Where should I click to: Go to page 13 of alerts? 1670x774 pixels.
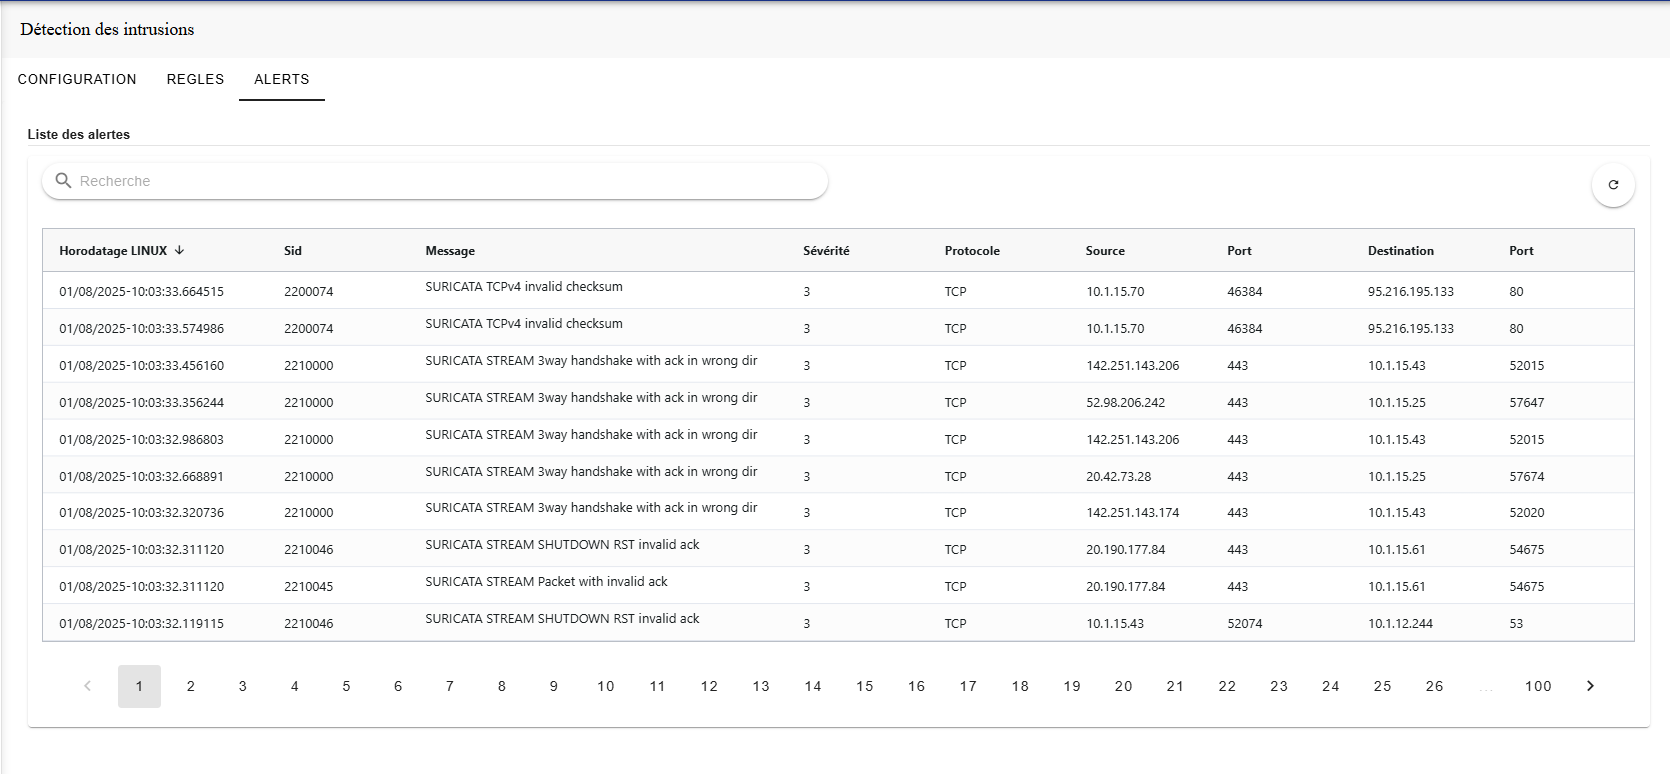(761, 686)
